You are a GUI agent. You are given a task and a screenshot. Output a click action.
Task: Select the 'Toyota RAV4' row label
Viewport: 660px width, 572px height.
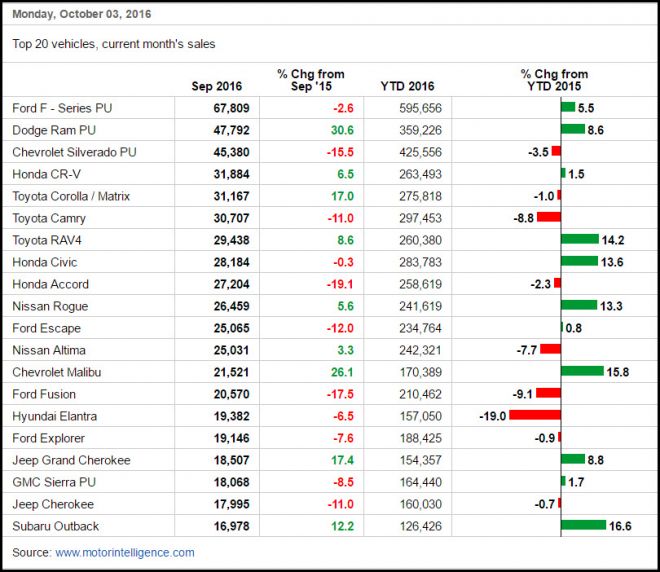(47, 240)
